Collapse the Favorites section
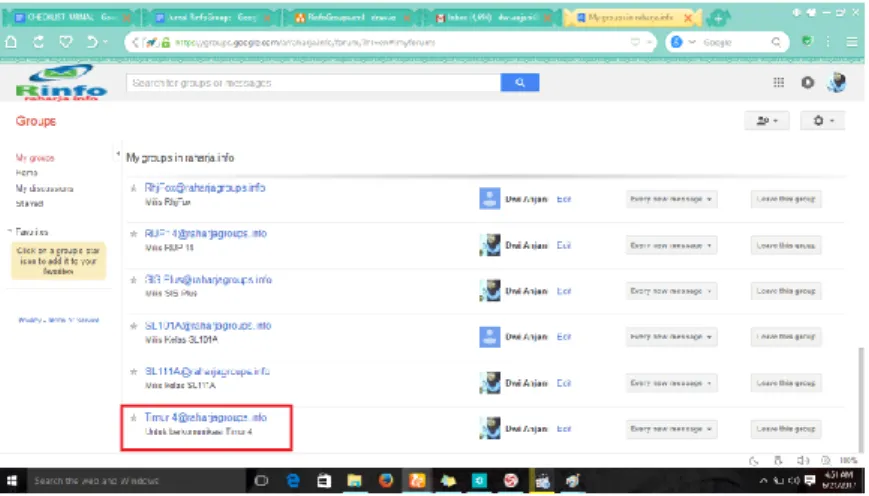Image resolution: width=869 pixels, height=496 pixels. pos(10,232)
